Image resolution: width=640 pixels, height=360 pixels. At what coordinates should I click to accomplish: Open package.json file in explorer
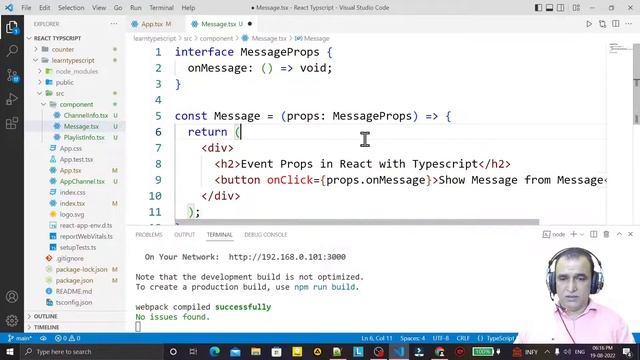pyautogui.click(x=74, y=280)
